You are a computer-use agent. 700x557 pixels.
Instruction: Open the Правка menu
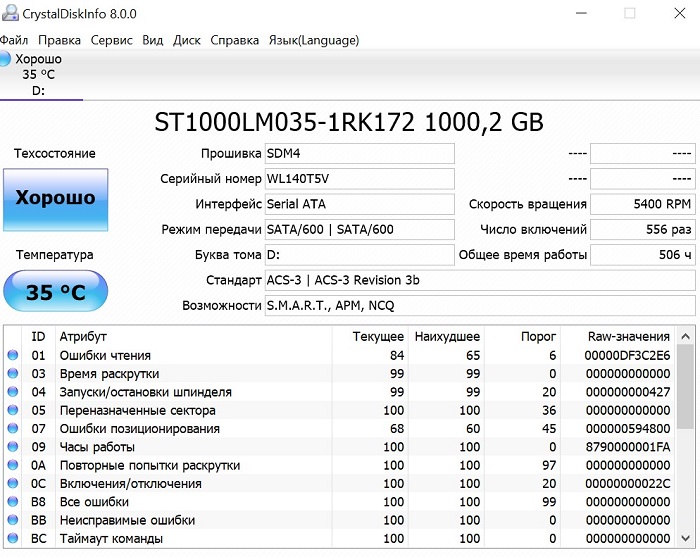59,40
